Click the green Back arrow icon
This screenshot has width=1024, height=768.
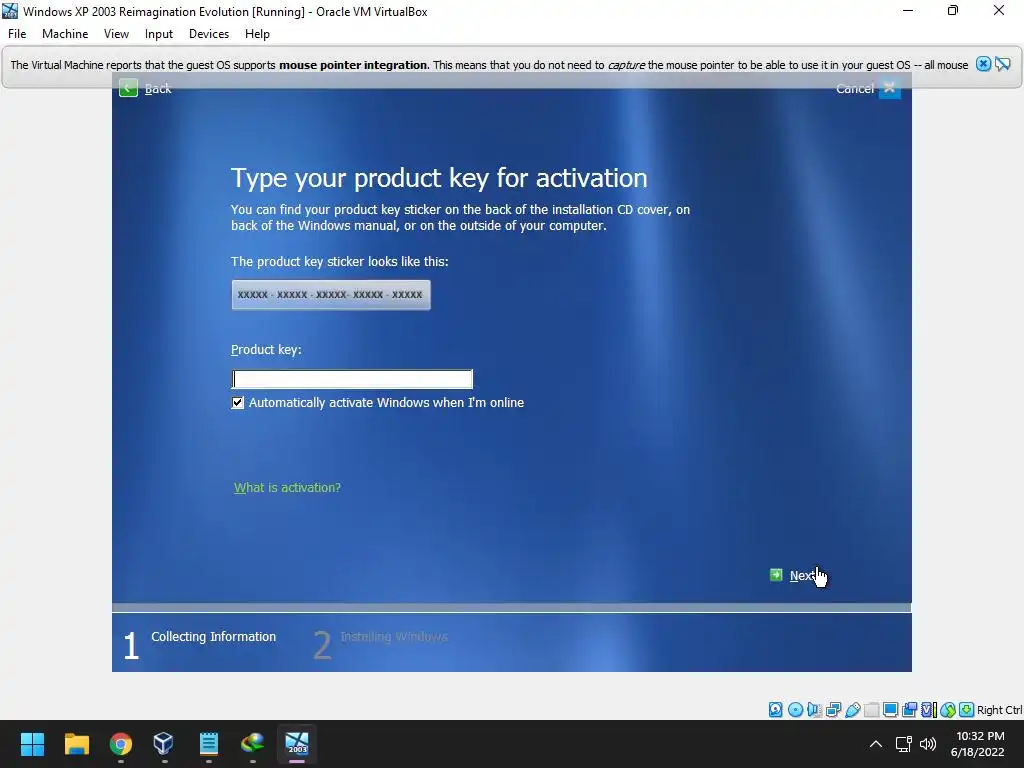tap(128, 88)
